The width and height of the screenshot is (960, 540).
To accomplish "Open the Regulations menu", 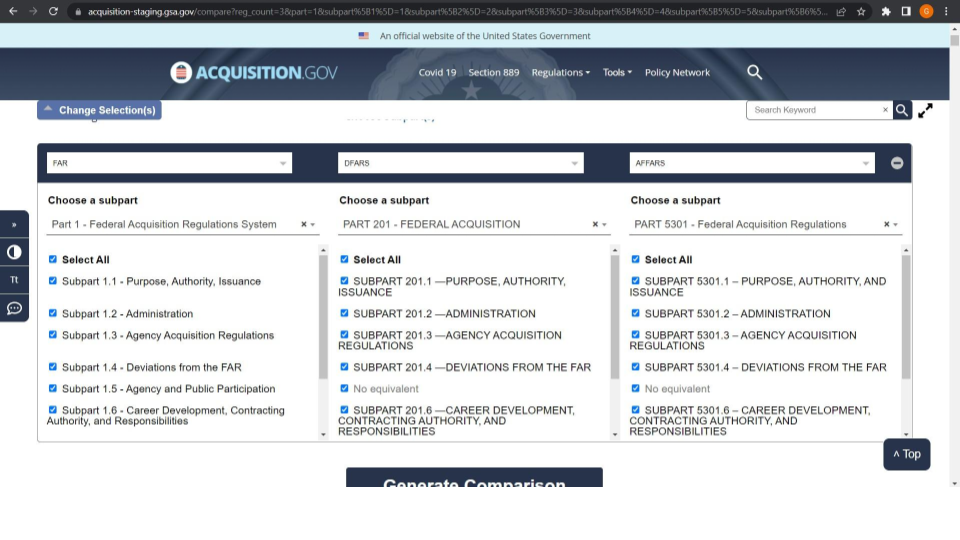I will point(560,73).
